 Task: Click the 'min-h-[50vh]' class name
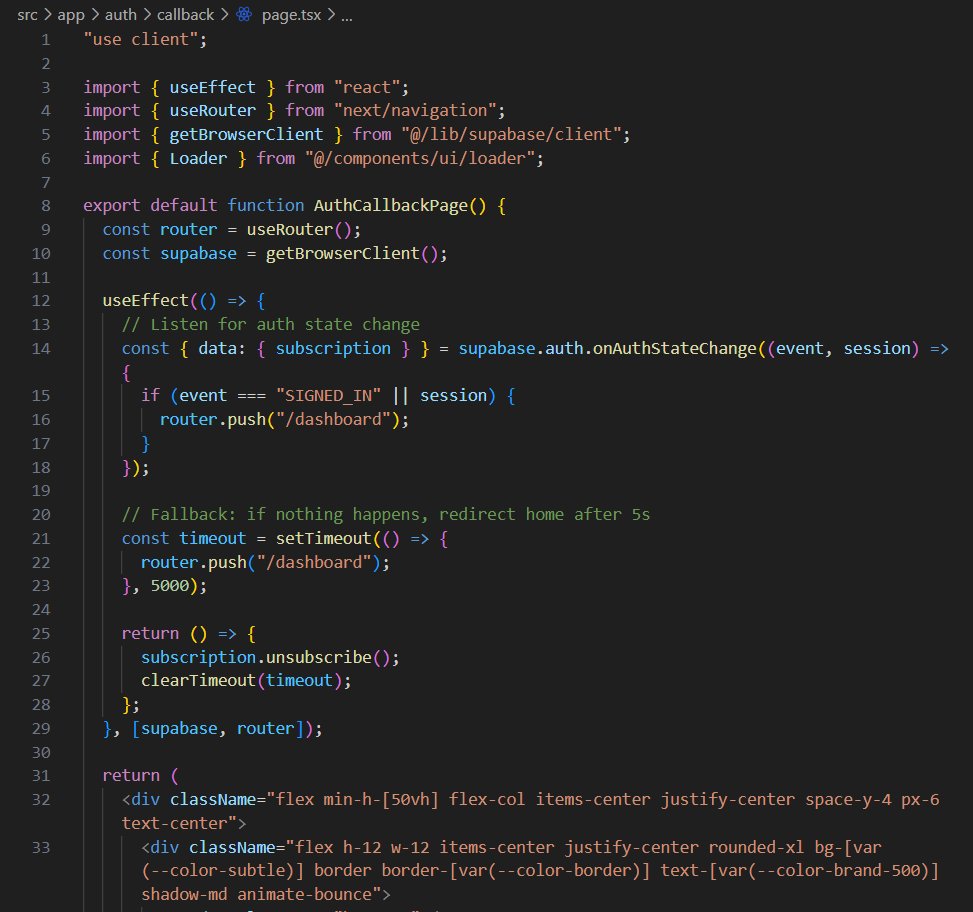tap(381, 800)
